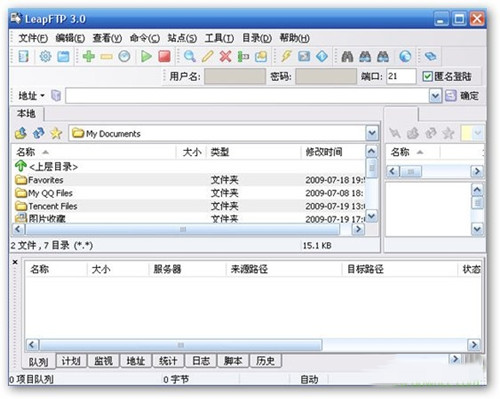Viewport: 500px width, 399px height.
Task: Toggle the 匿名登陆 anonymous login checkbox
Action: pyautogui.click(x=427, y=77)
